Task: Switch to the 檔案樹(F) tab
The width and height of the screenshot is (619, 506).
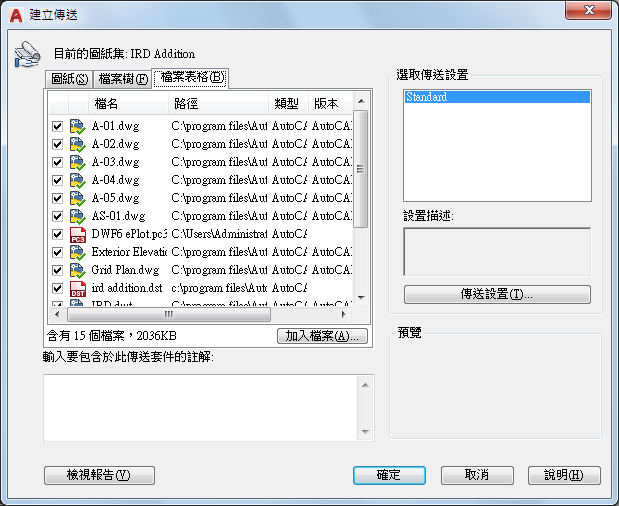Action: (x=123, y=79)
